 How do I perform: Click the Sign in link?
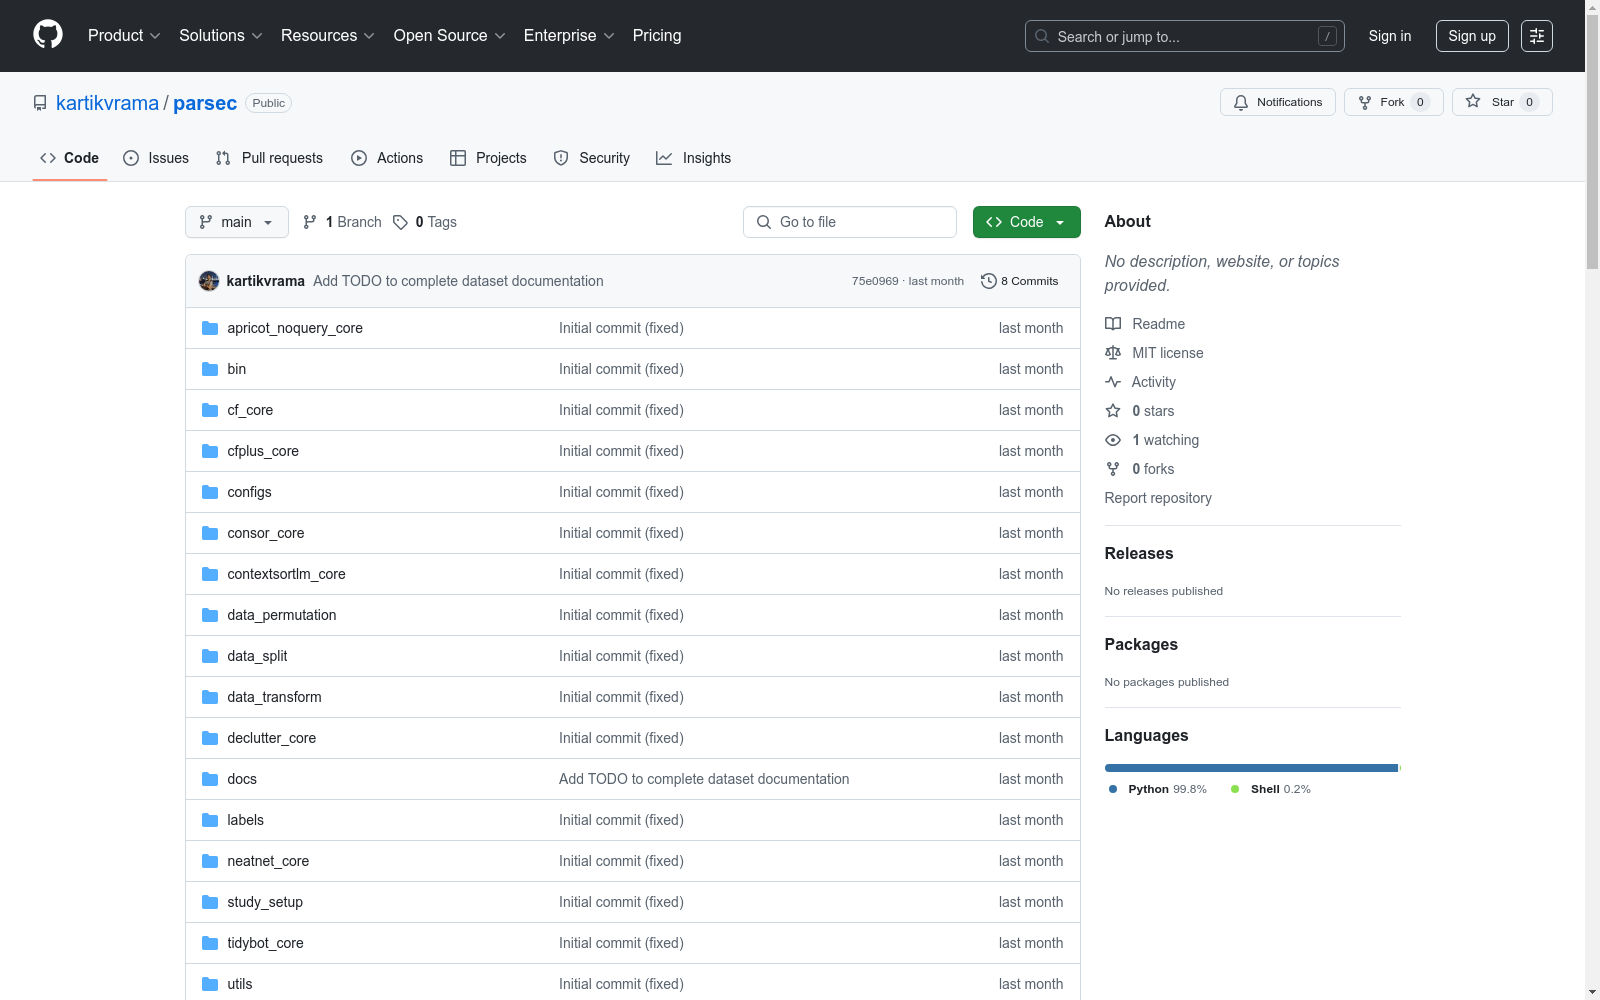(x=1390, y=36)
